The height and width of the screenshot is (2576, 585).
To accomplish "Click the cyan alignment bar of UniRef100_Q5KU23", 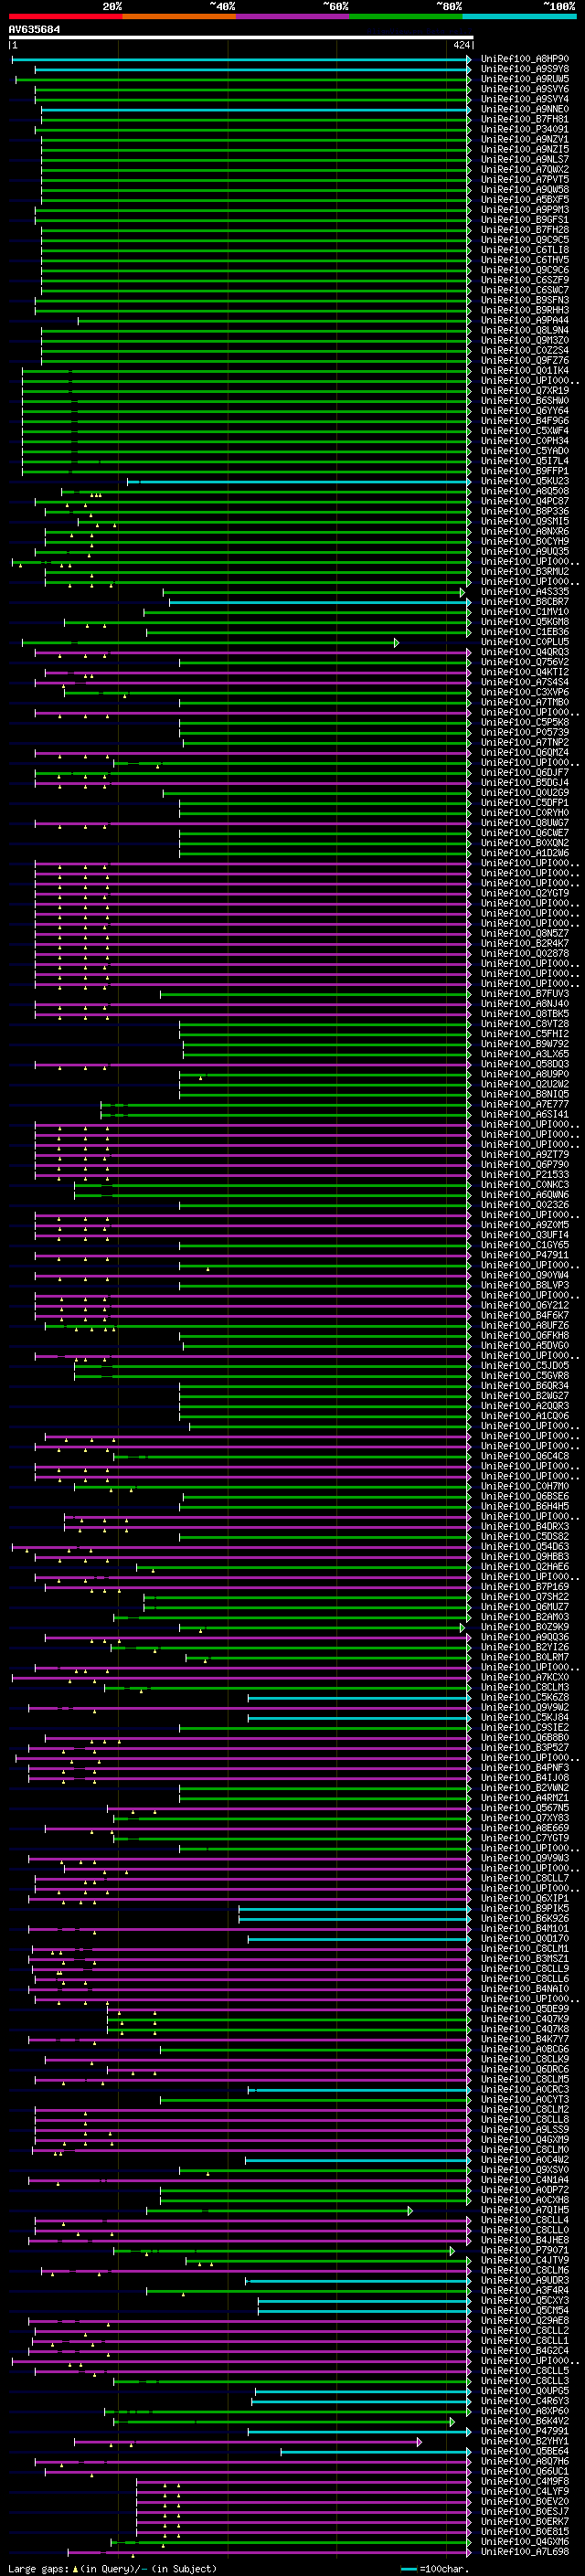I will coord(298,482).
